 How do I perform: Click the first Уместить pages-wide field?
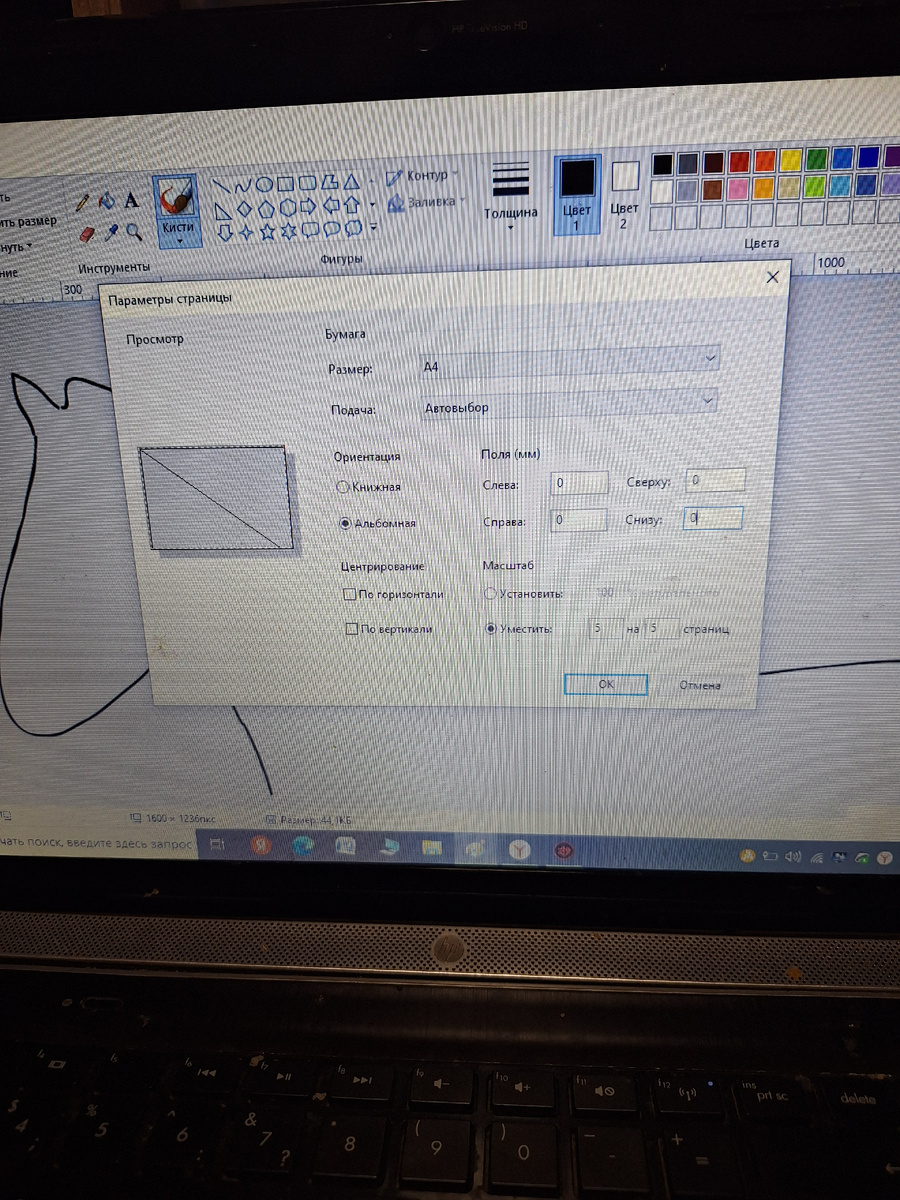(x=606, y=629)
